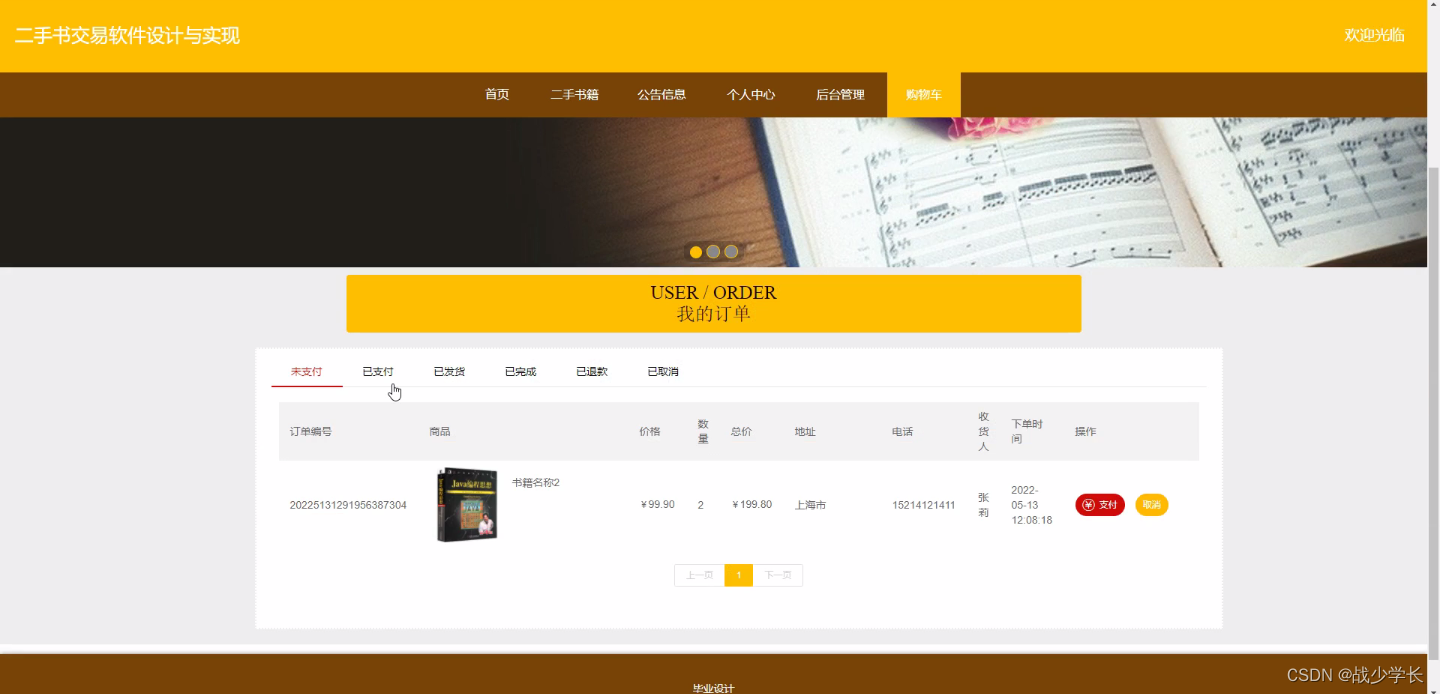
Task: Click the order time 2022-05-13 12:08:18
Action: (x=1031, y=505)
